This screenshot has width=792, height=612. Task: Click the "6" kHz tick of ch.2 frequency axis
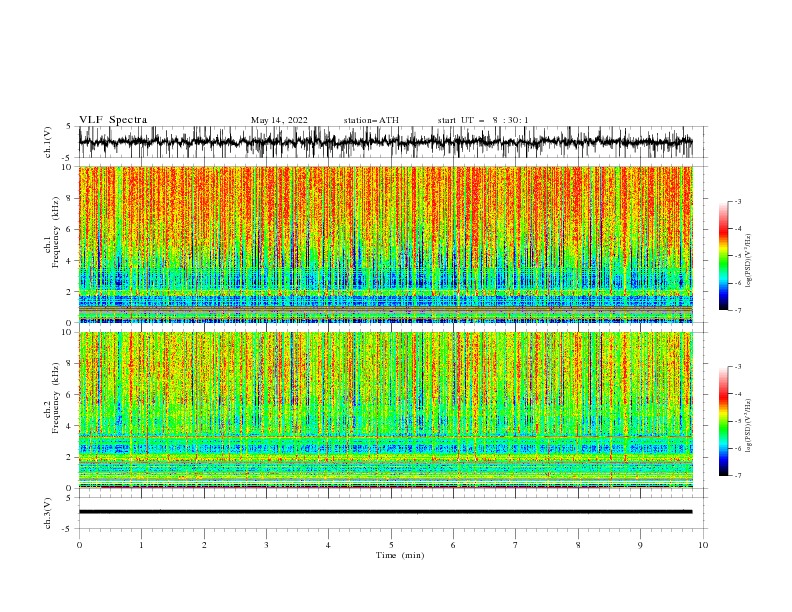point(69,395)
